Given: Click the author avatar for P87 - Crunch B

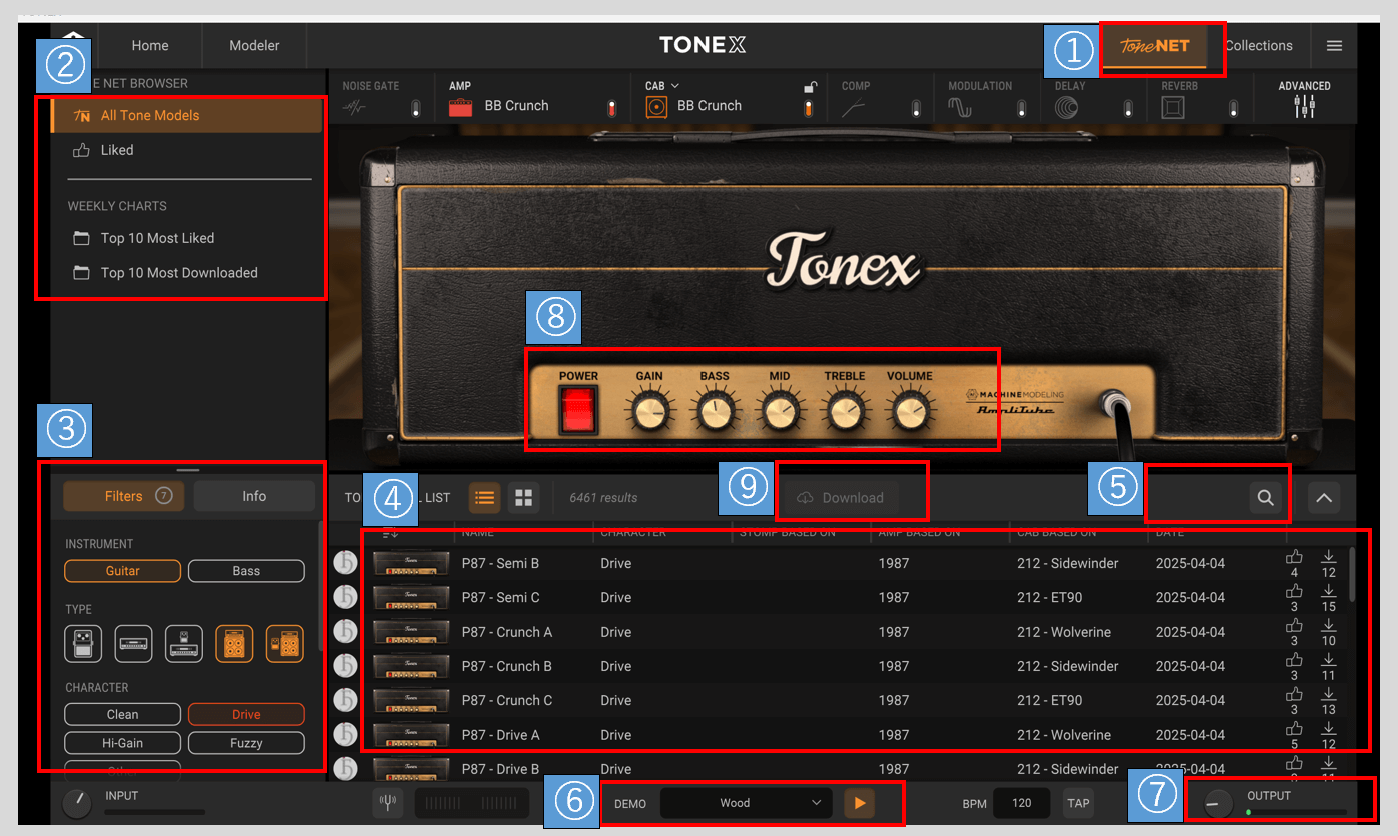Looking at the screenshot, I should 345,666.
